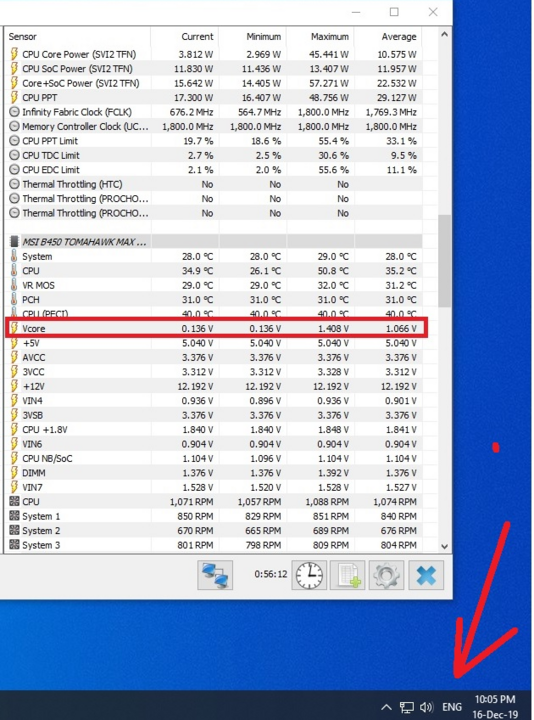Show hidden tray icons chevron

(386, 707)
